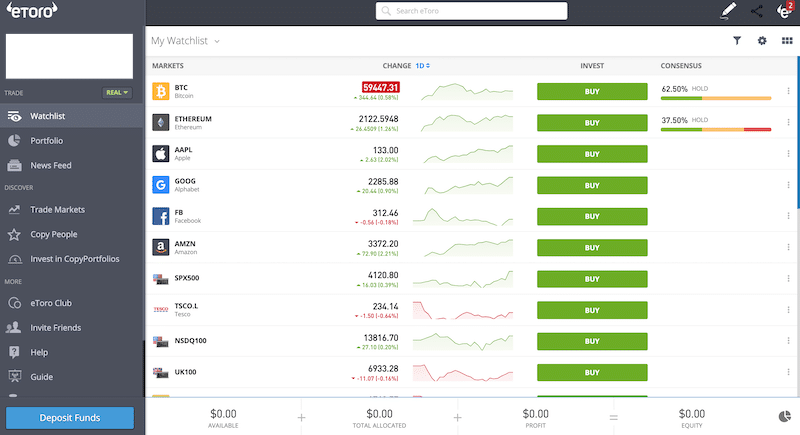The image size is (800, 435).
Task: Click the Deposit Funds button
Action: click(70, 418)
